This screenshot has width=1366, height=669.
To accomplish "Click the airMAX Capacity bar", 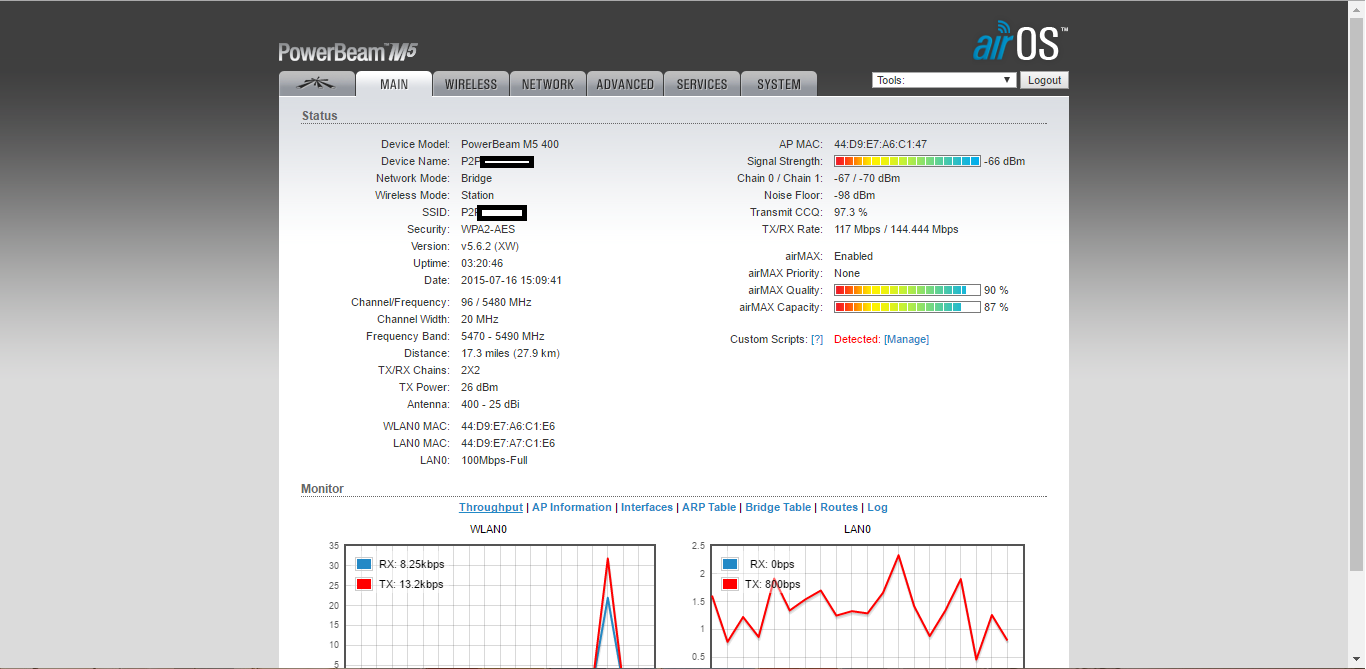I will [907, 307].
